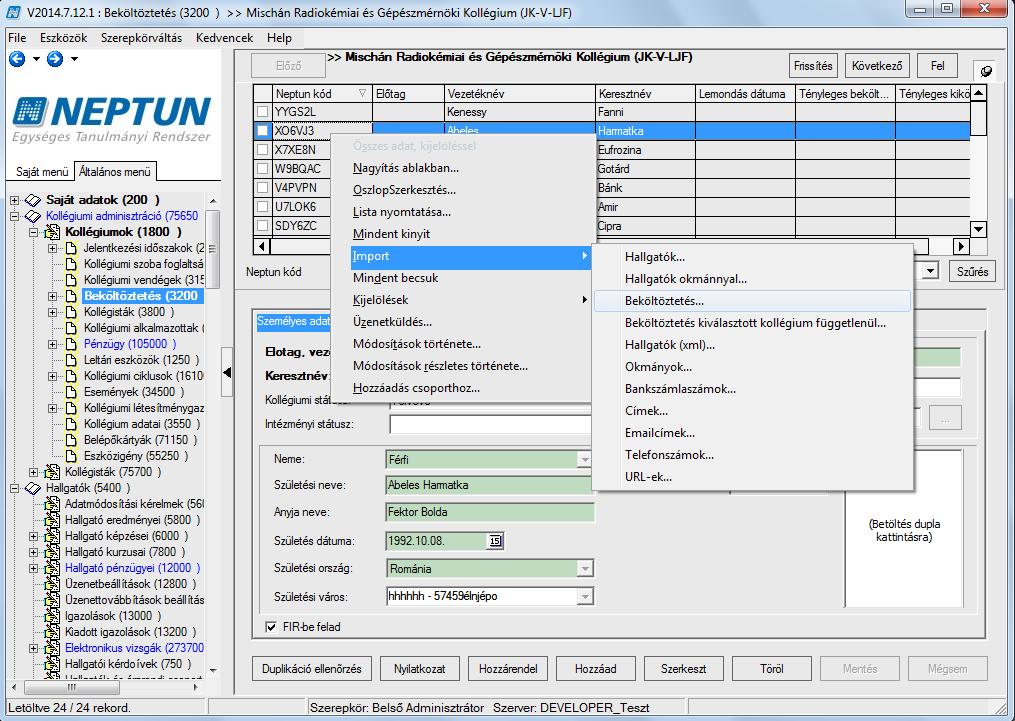Click the Töröl button
Viewport: 1015px width, 721px height.
772,669
